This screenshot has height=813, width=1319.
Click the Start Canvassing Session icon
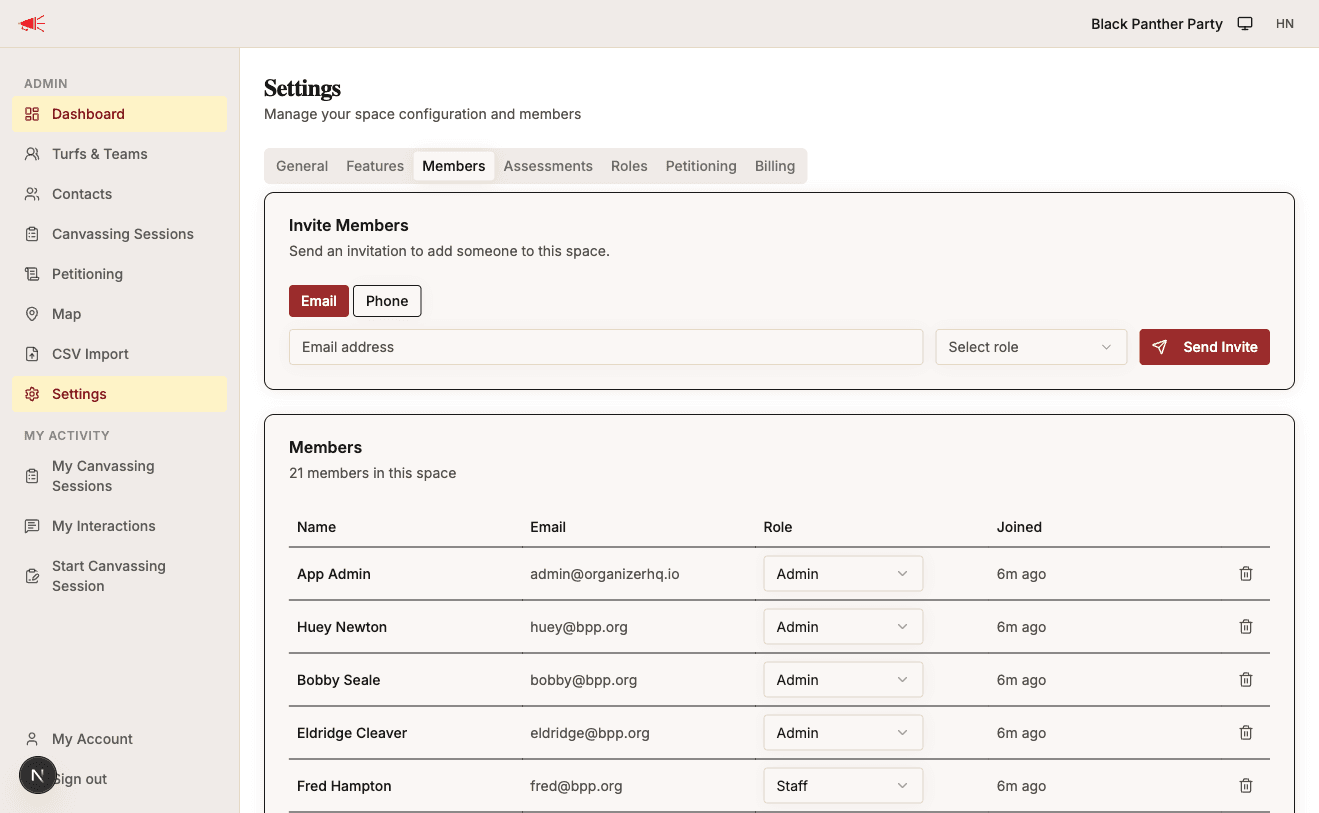pyautogui.click(x=32, y=576)
